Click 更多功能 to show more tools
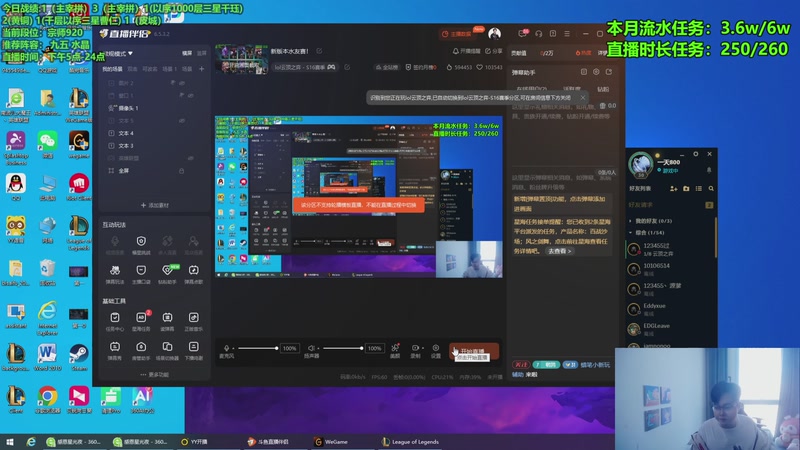The image size is (800, 450). [x=155, y=374]
